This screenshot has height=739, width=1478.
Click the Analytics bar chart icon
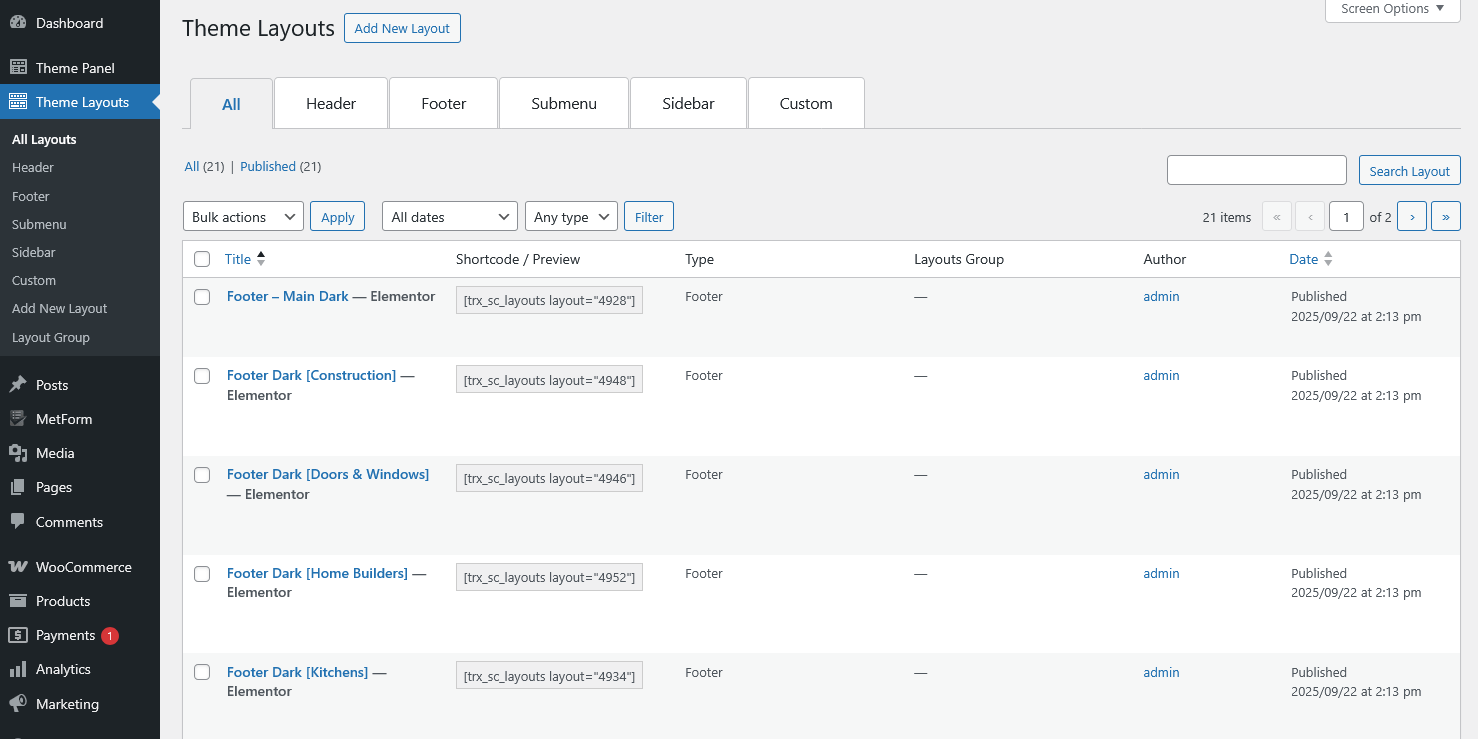pyautogui.click(x=18, y=669)
